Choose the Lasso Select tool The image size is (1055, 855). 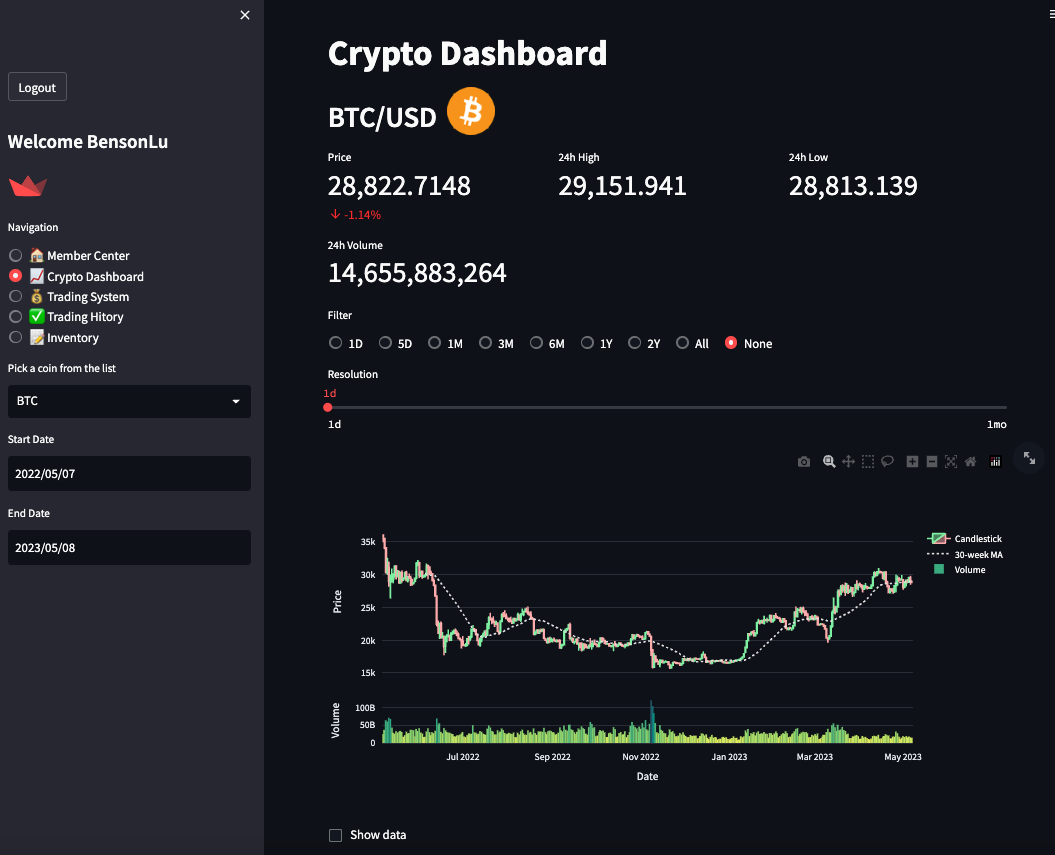click(887, 461)
